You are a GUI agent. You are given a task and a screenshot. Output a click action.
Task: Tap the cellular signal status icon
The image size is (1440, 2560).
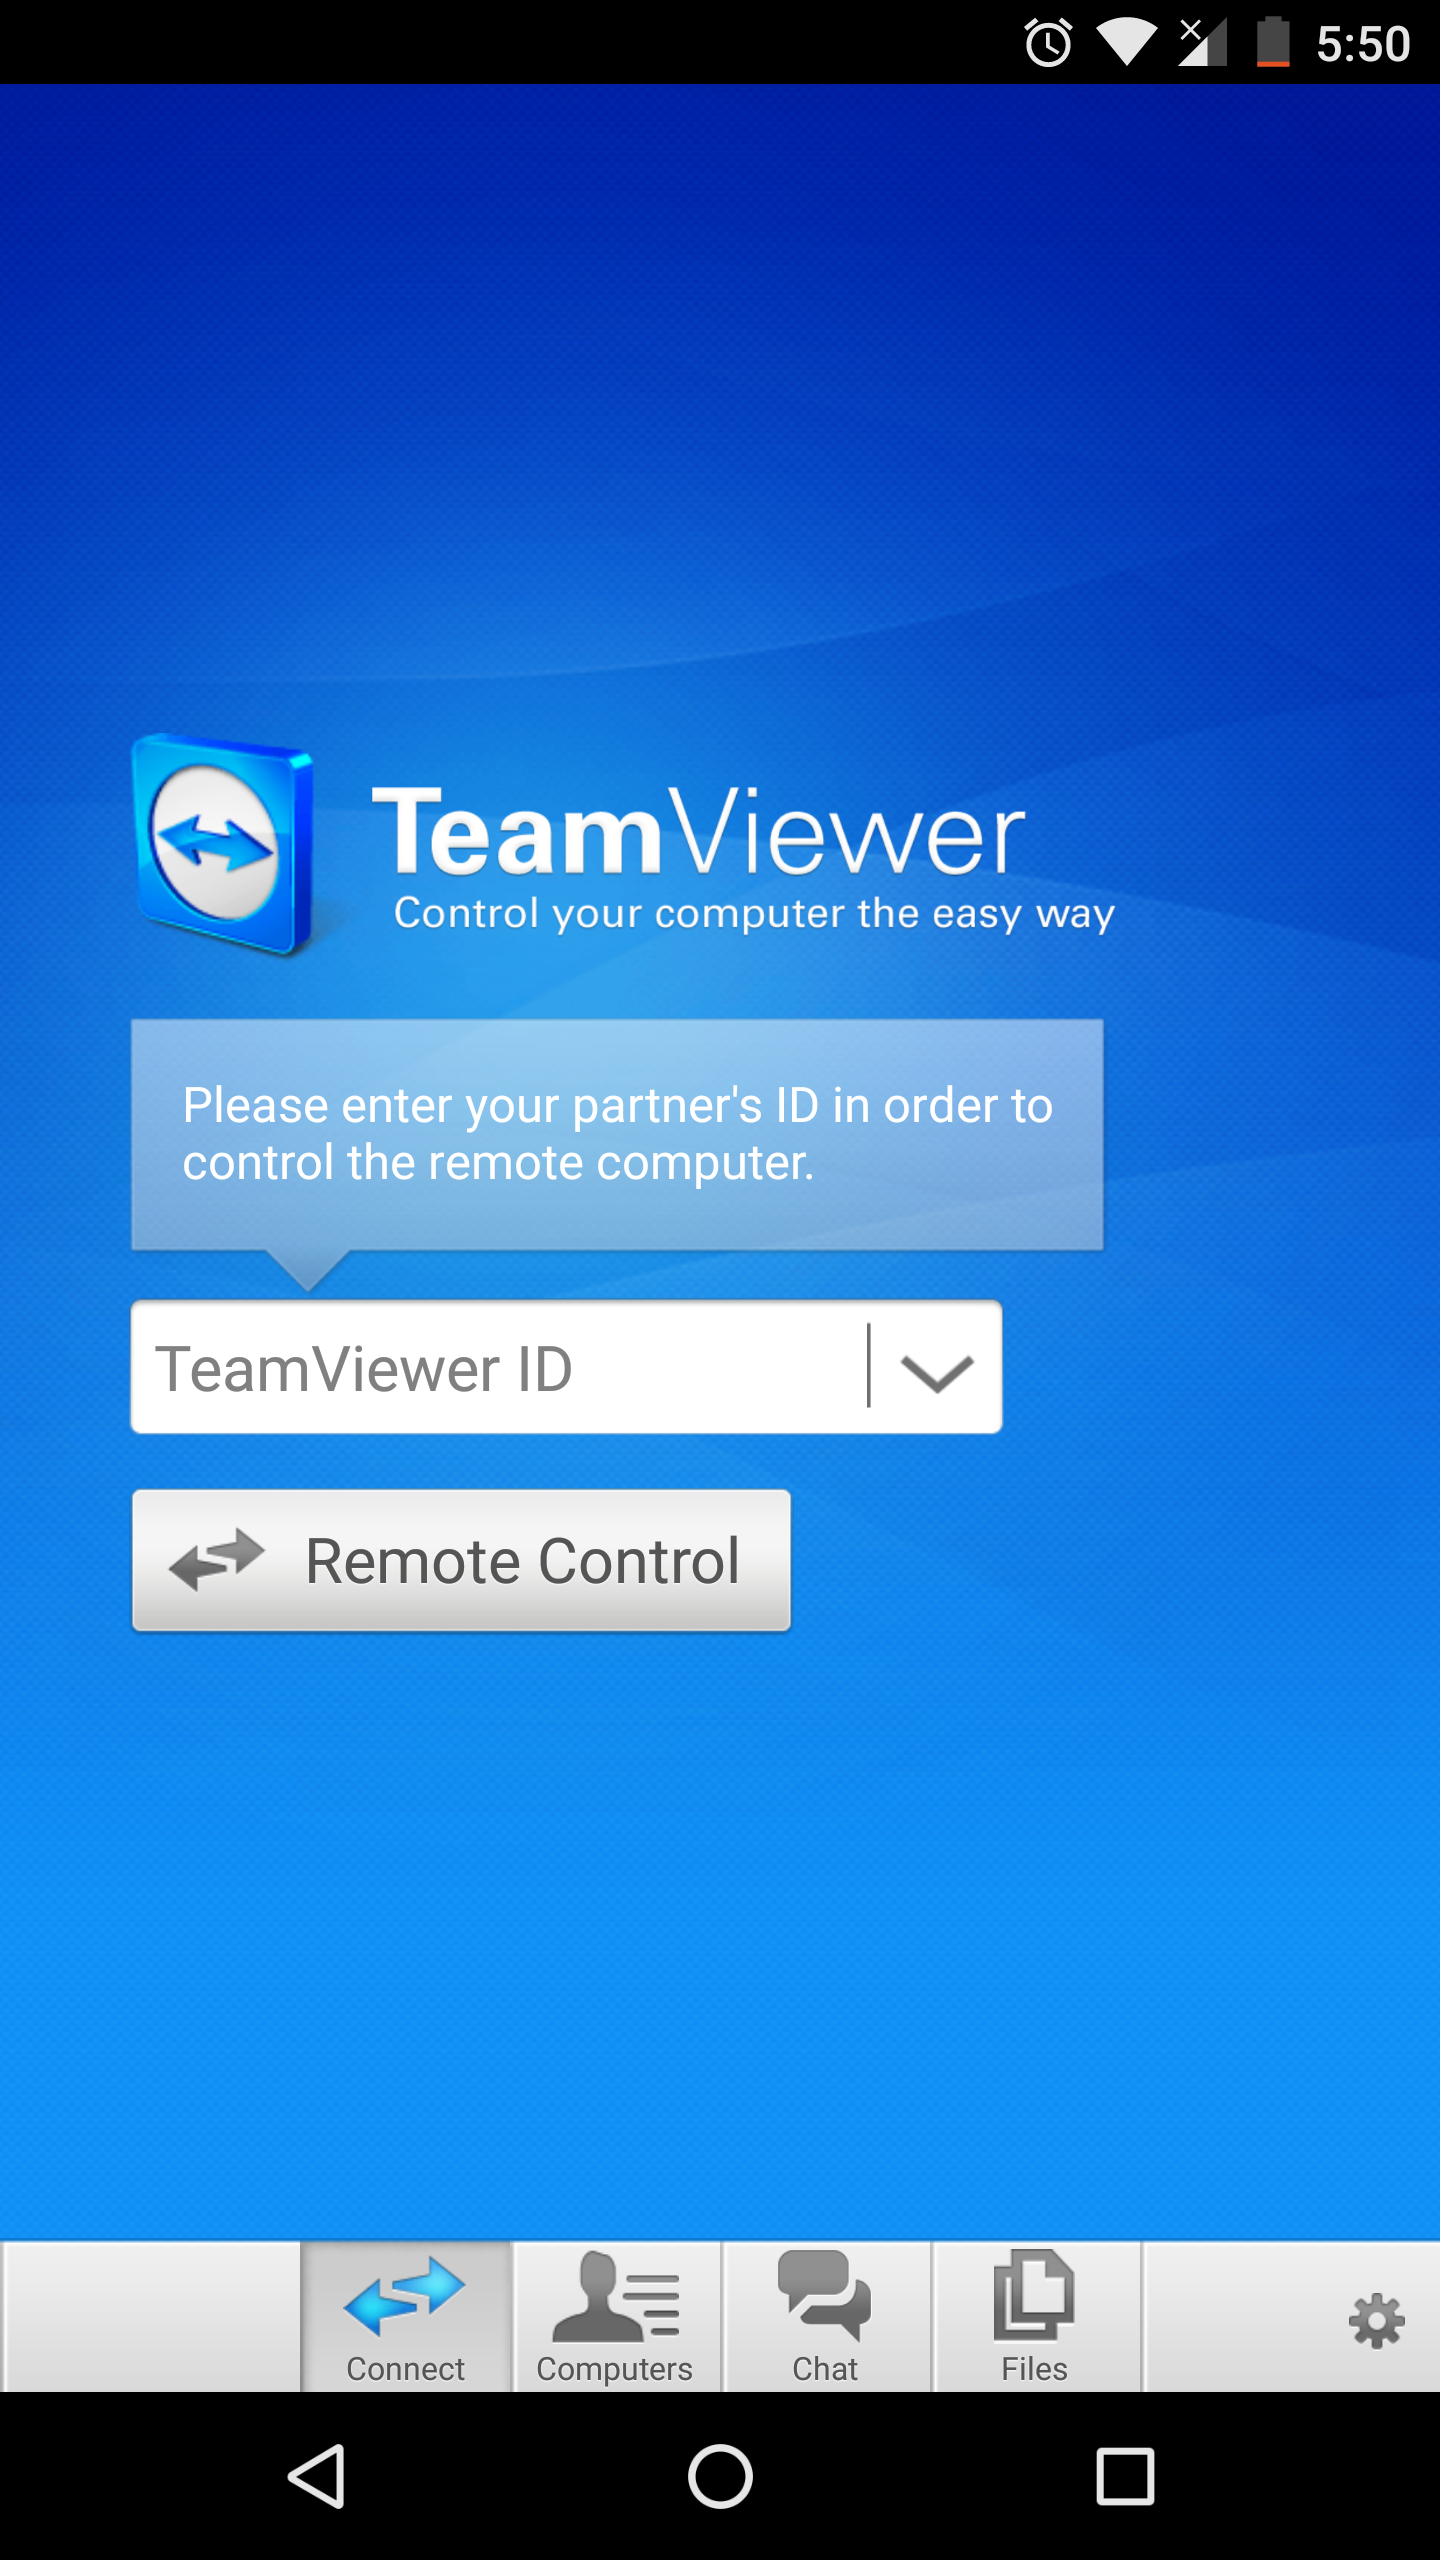1202,43
